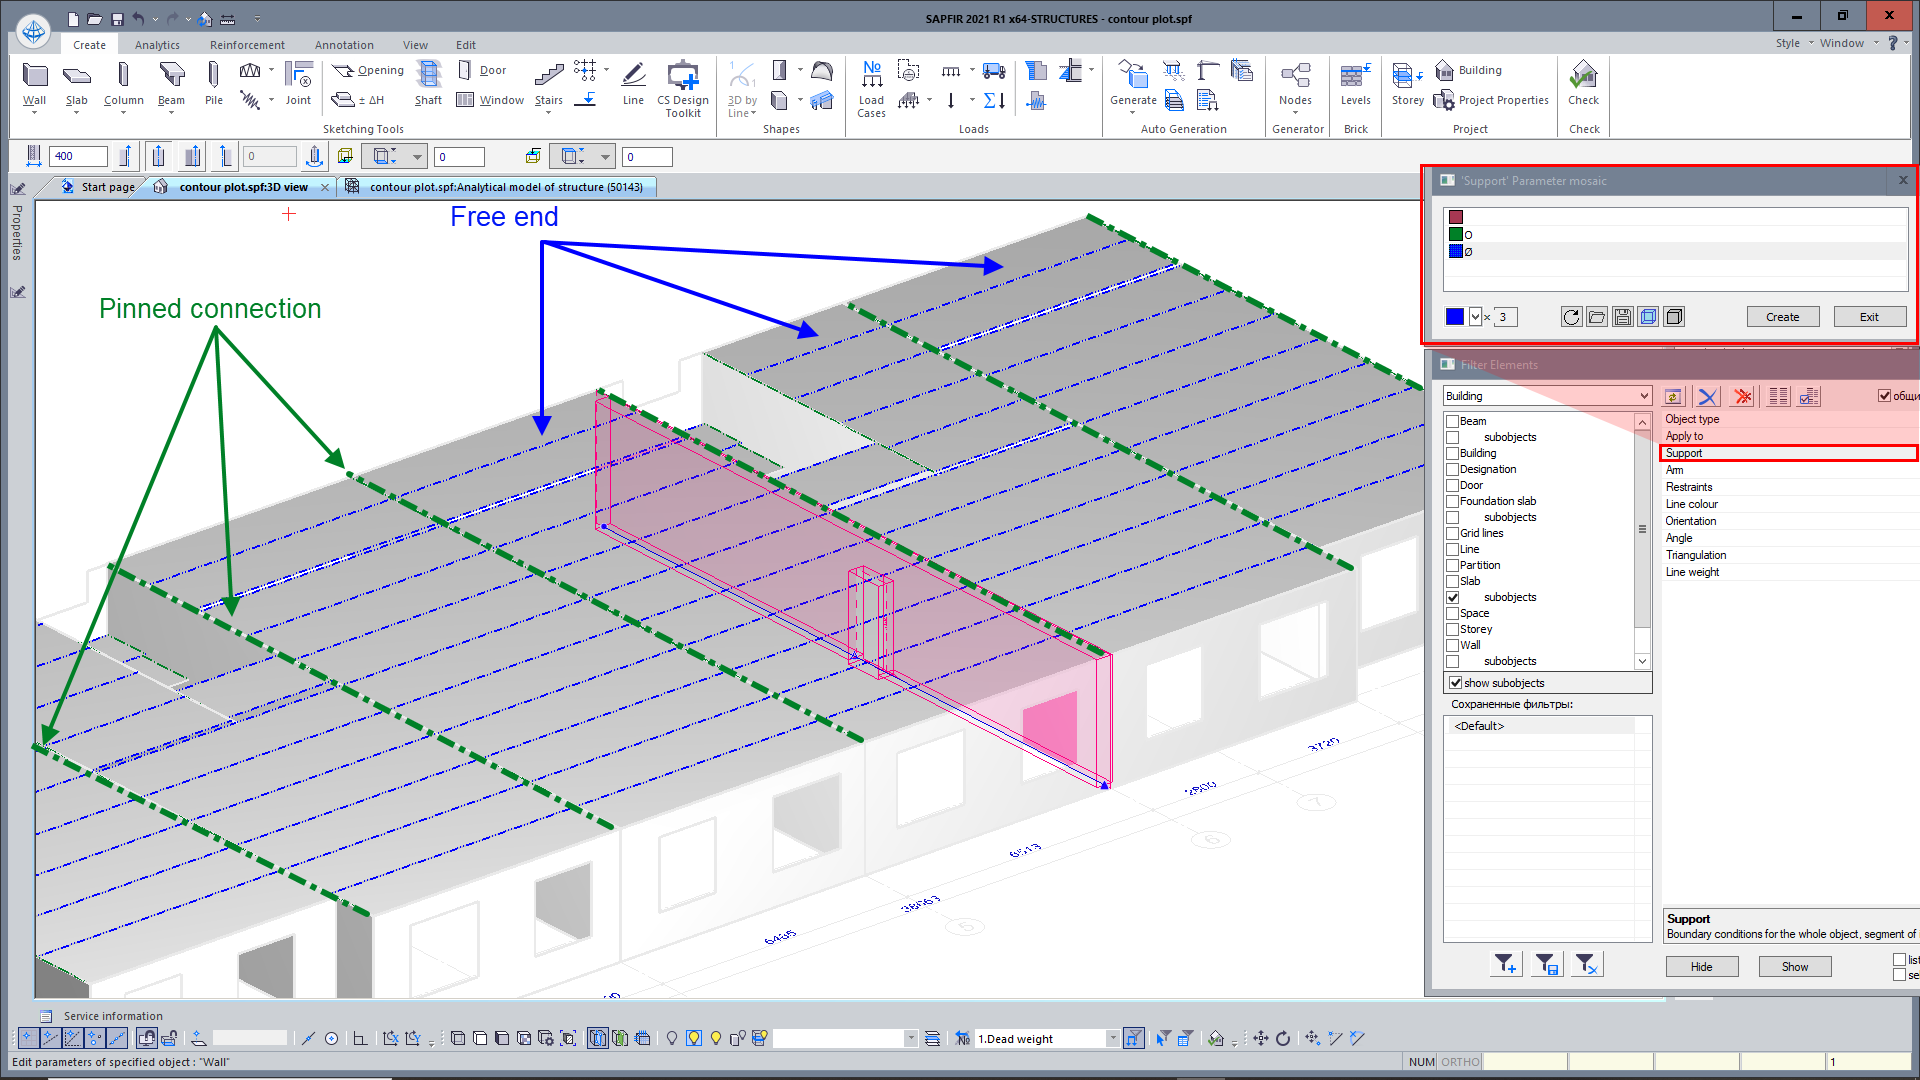Click the blue color swatch in mosaic

point(1455,317)
